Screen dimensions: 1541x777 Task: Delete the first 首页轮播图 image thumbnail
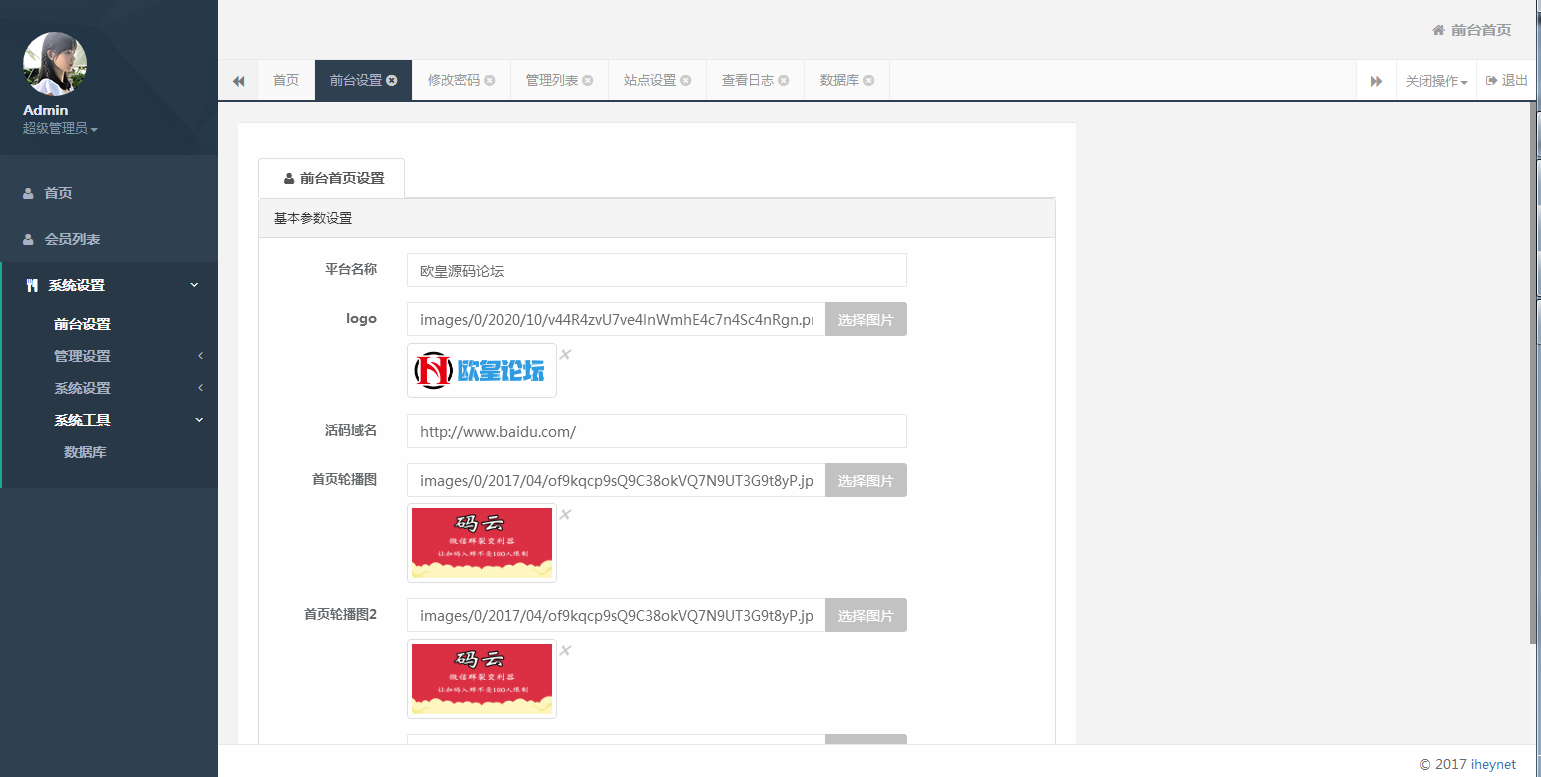(565, 514)
